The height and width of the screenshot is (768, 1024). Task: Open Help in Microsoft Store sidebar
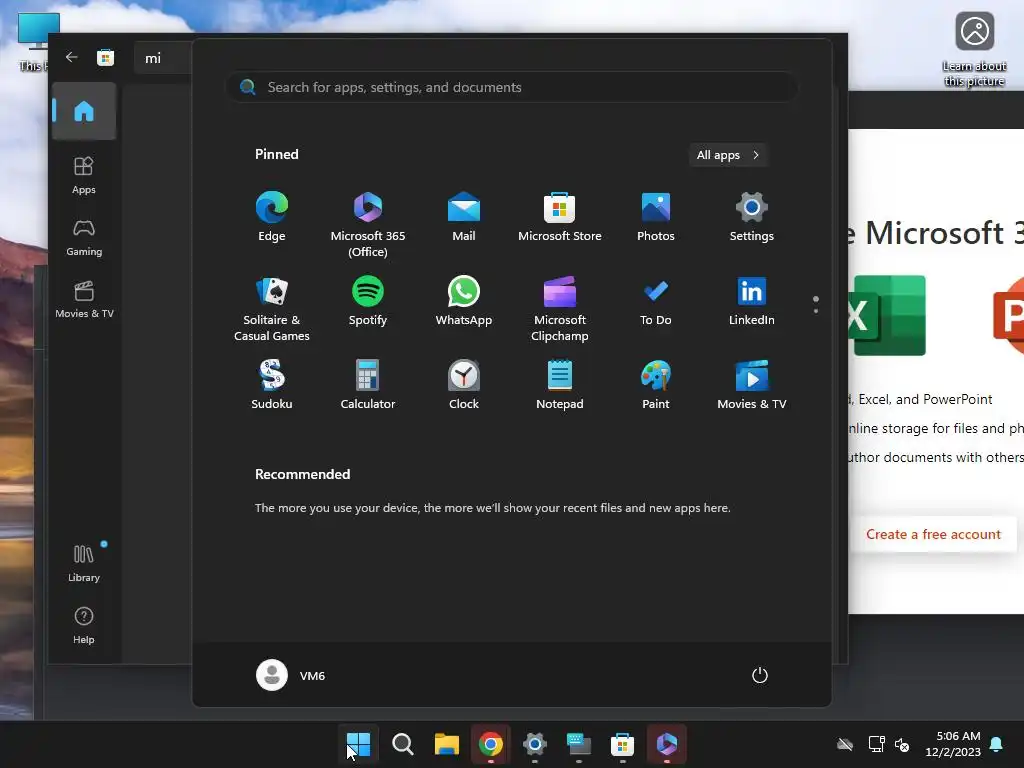tap(84, 626)
